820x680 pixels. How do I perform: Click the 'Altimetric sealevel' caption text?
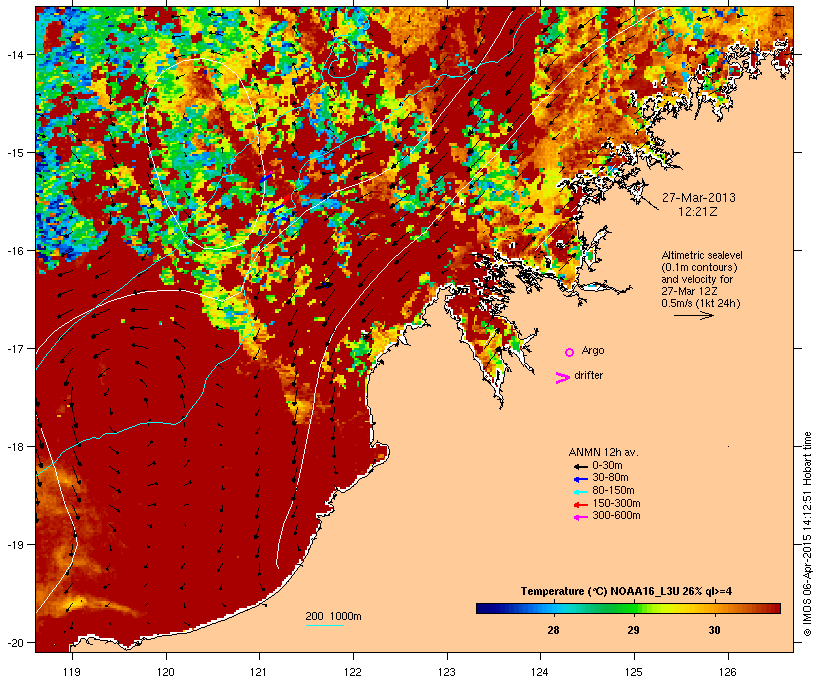point(702,255)
